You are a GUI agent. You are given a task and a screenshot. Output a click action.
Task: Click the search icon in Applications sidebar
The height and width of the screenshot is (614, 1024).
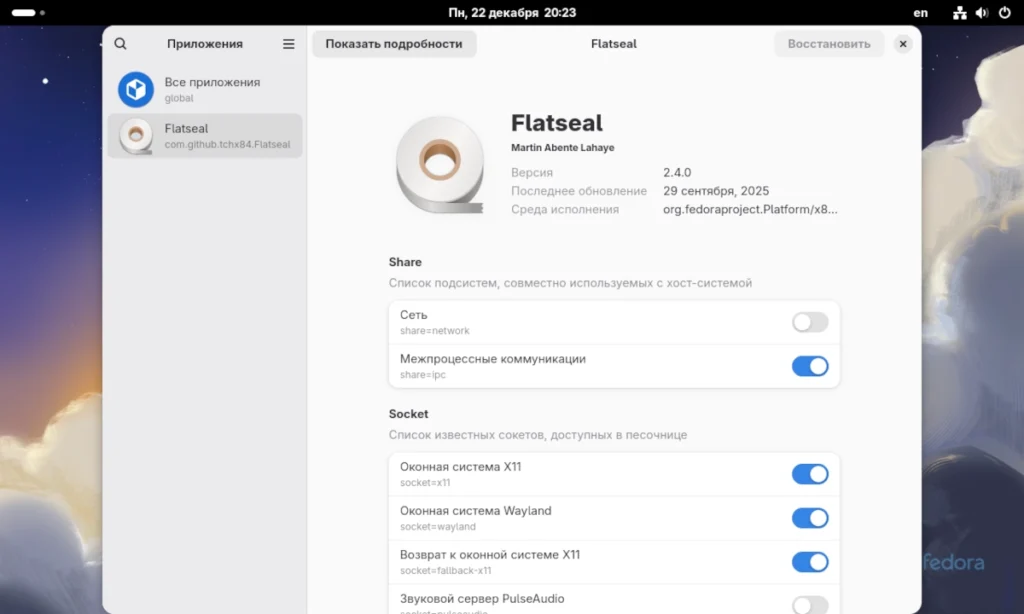point(120,44)
